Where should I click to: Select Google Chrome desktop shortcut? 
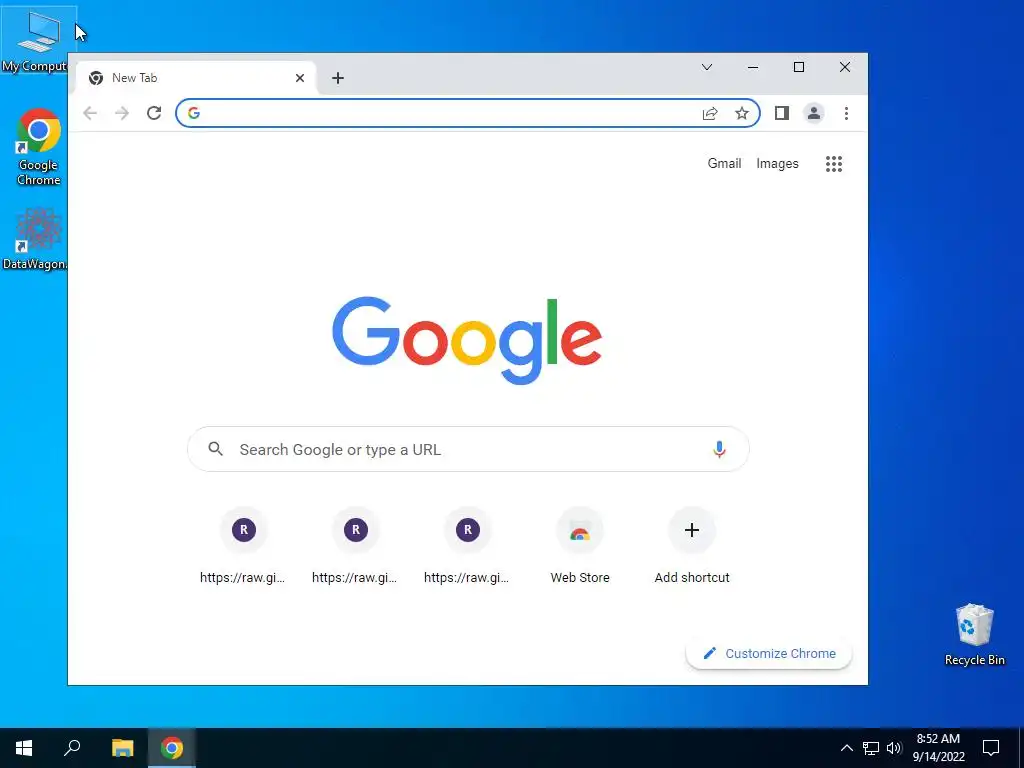(39, 148)
